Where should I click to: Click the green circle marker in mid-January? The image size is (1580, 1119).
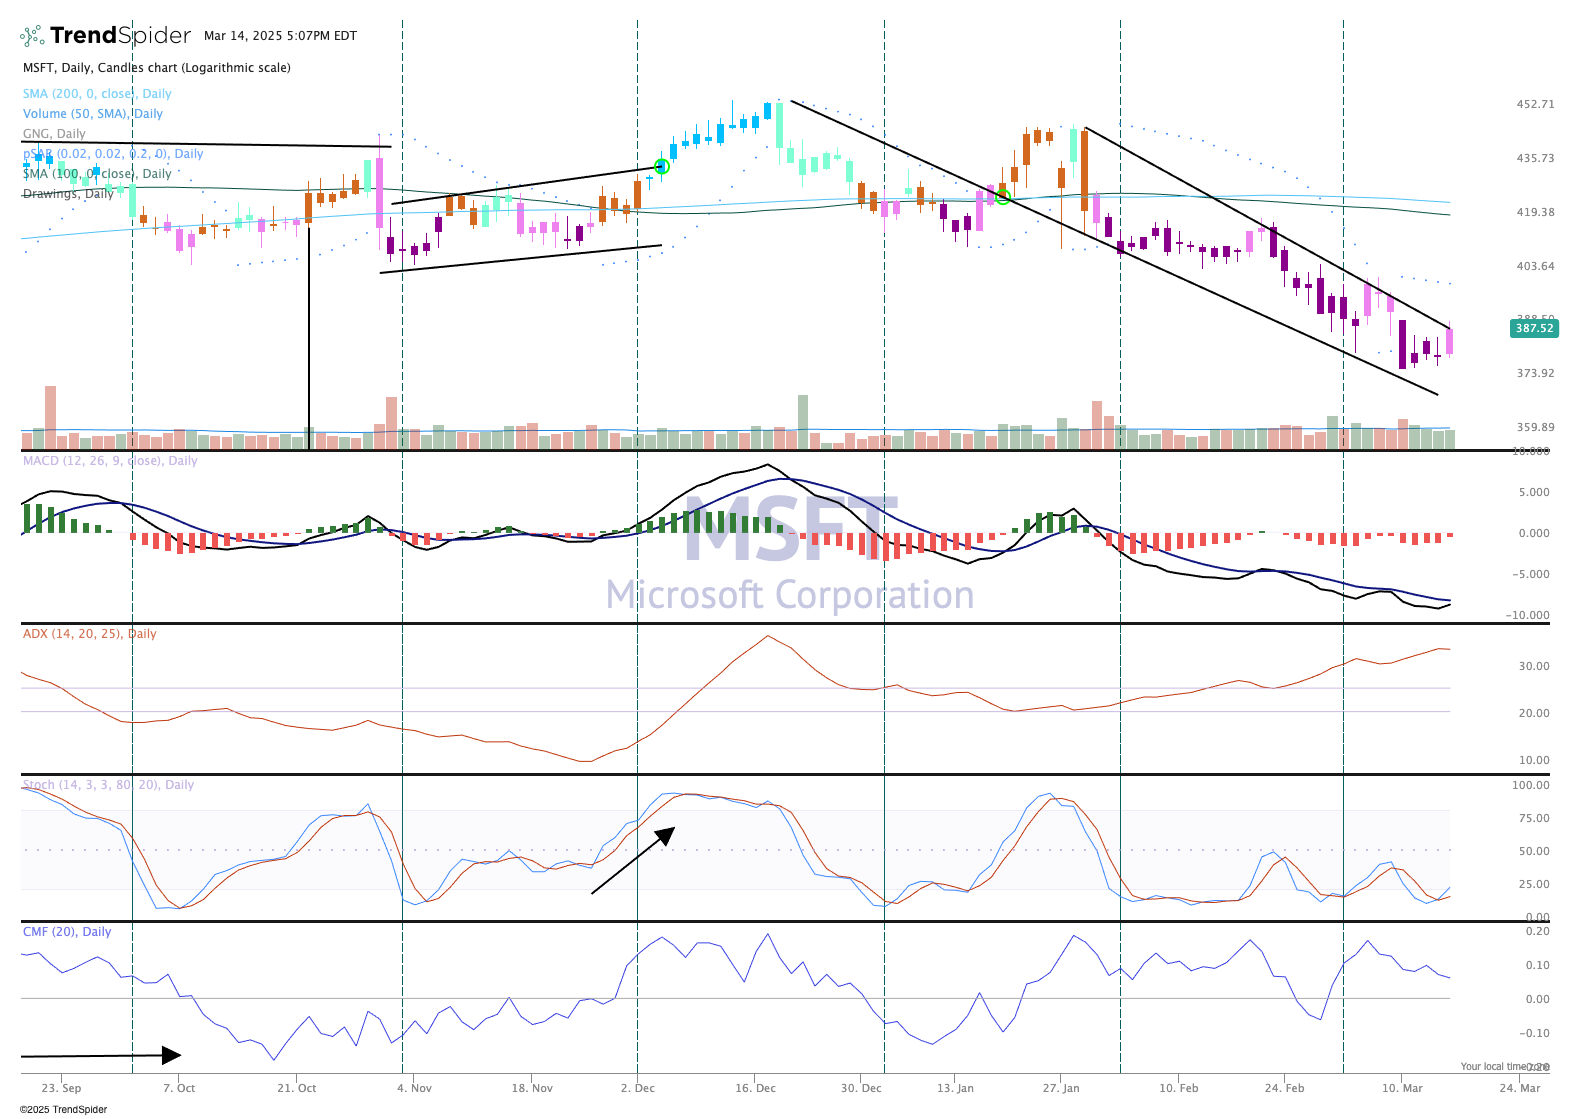click(x=1003, y=197)
